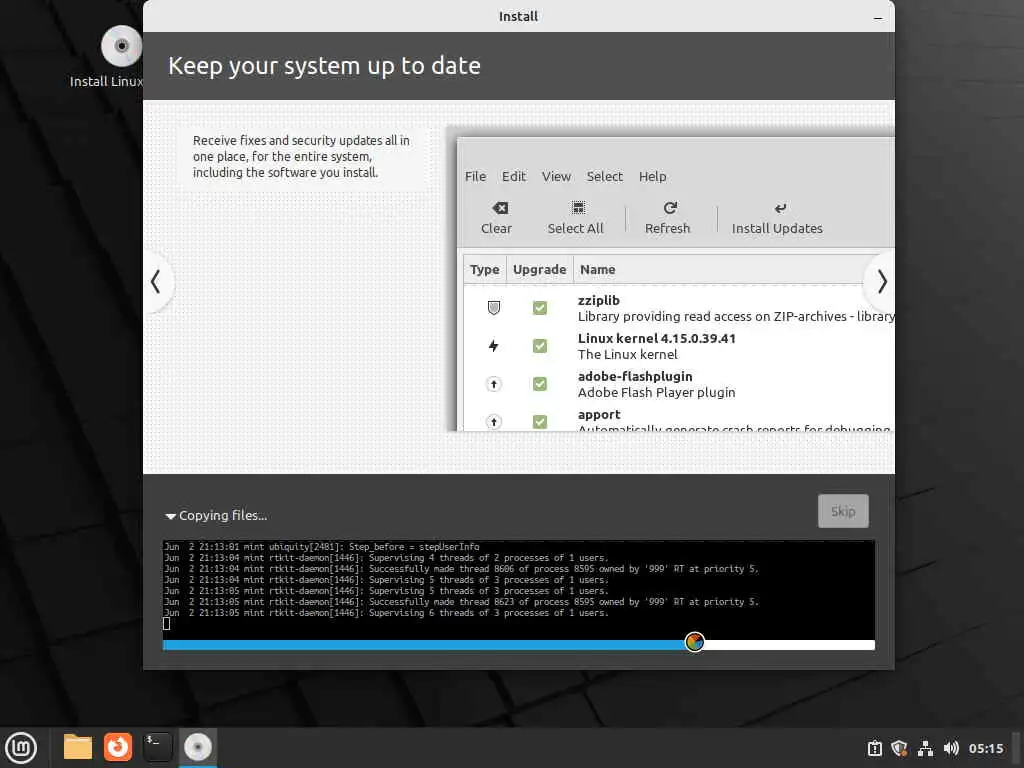Open the network connections tray icon
This screenshot has height=768, width=1024.
[x=925, y=748]
